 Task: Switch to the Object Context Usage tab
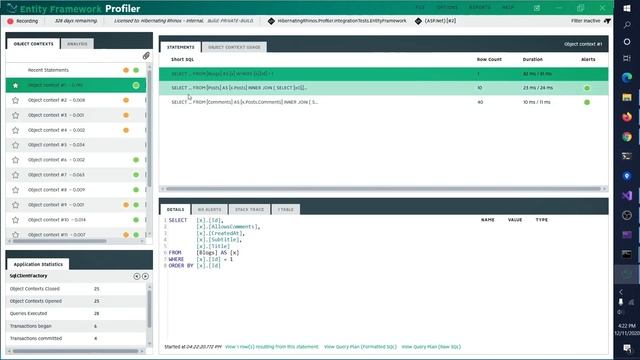click(x=234, y=47)
